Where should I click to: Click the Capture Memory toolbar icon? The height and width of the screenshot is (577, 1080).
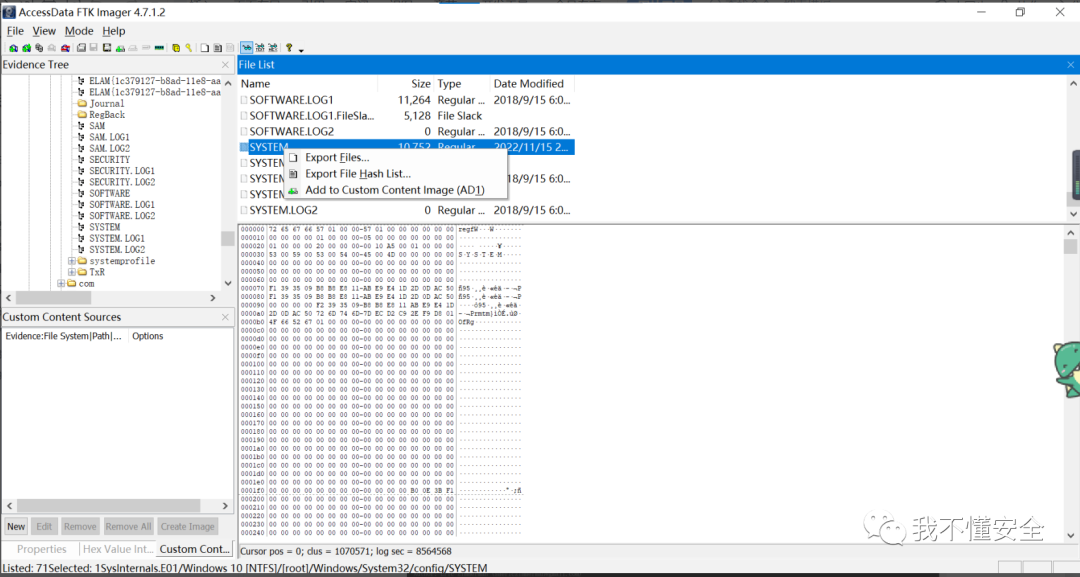[x=159, y=48]
